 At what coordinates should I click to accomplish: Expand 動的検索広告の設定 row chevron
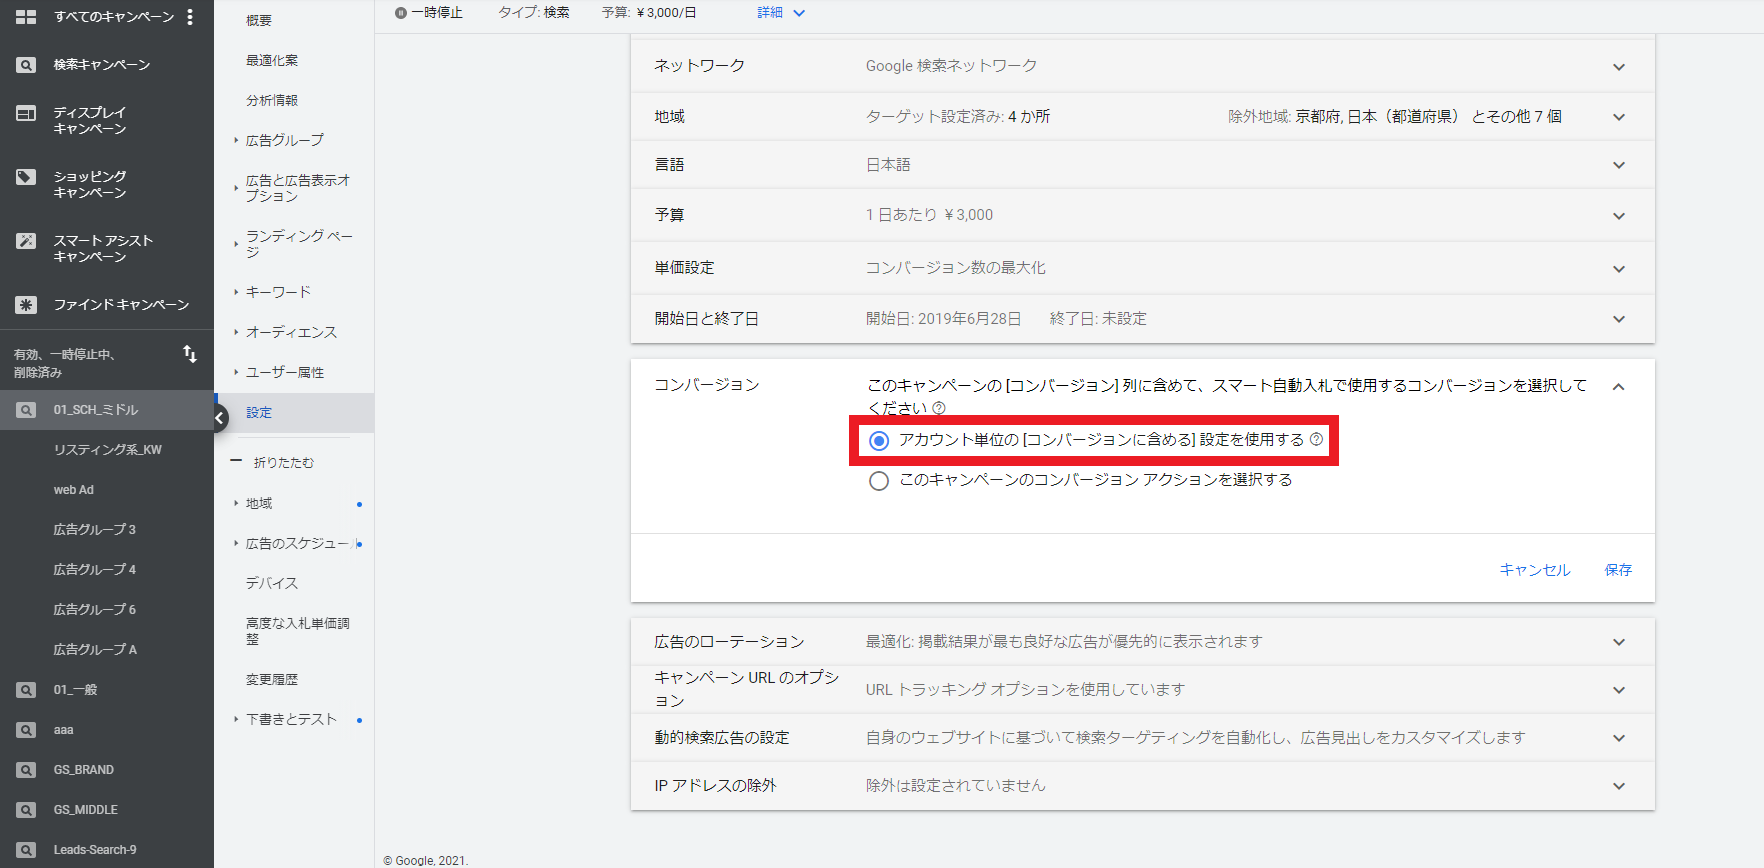[x=1619, y=738]
